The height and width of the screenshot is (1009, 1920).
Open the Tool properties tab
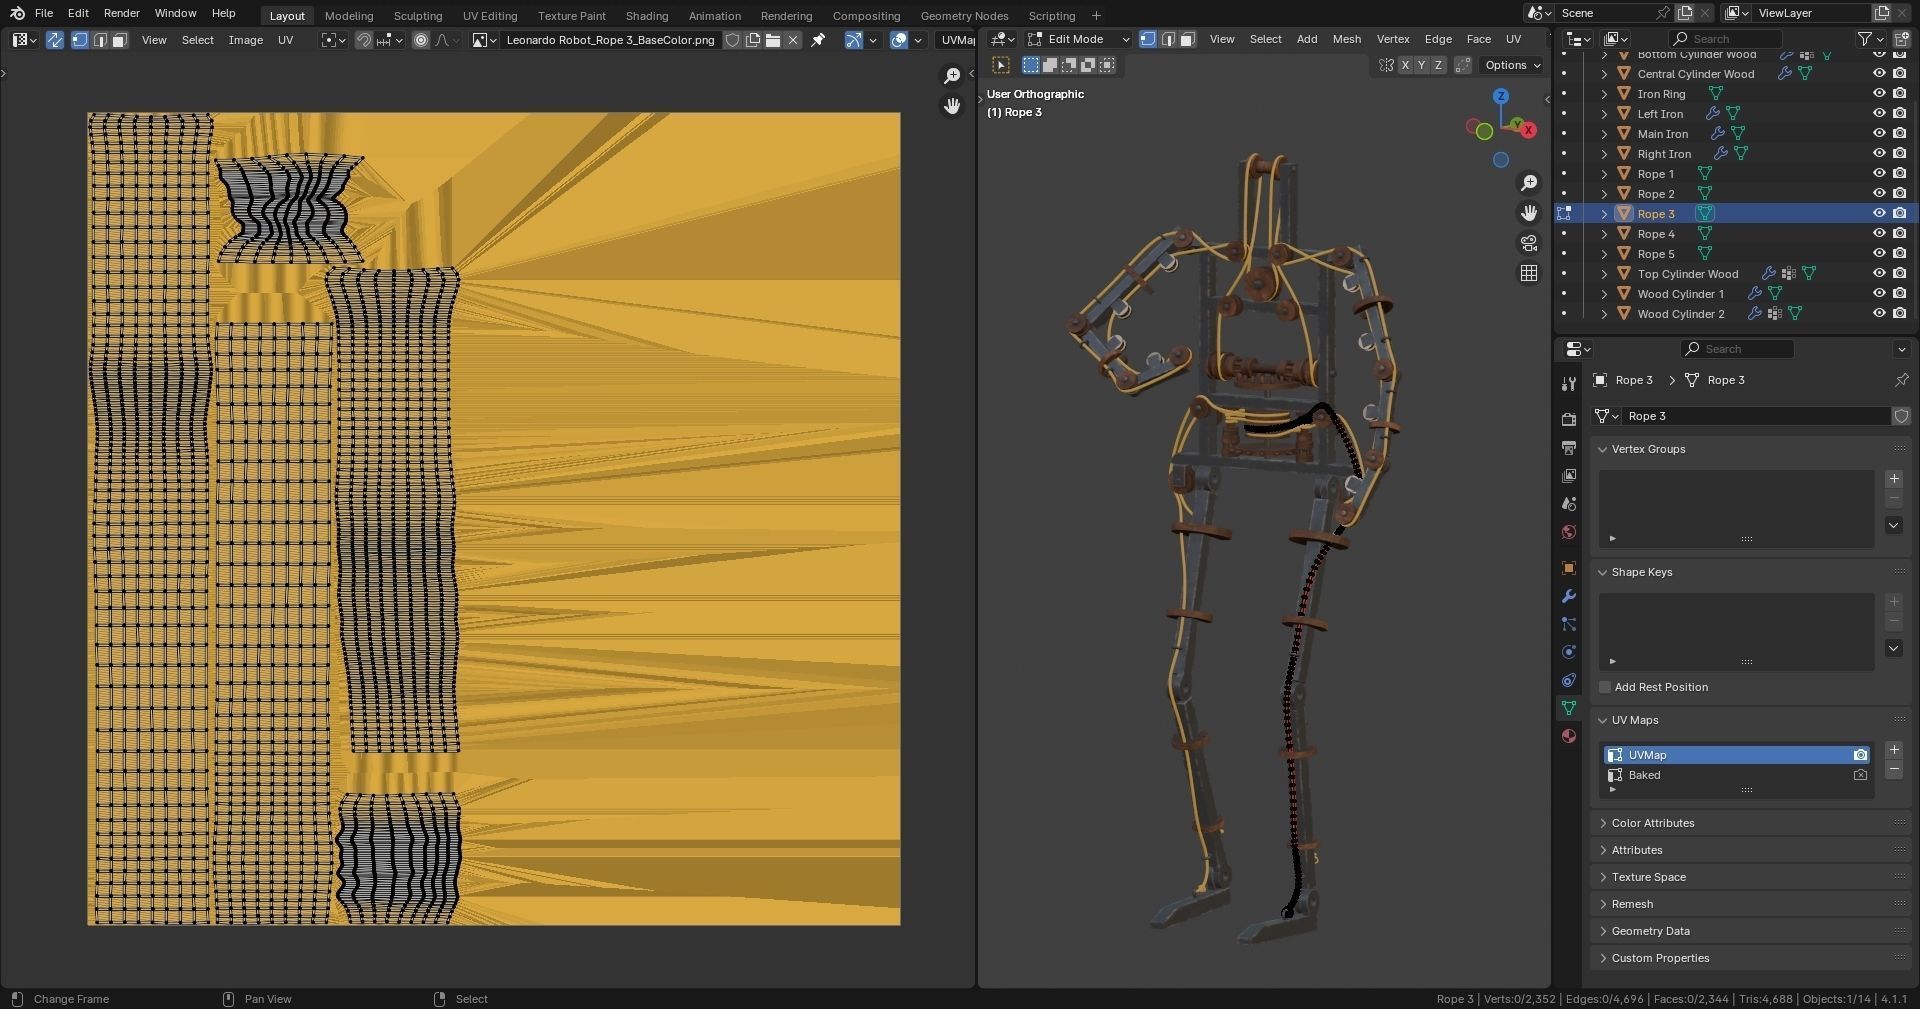[1568, 384]
